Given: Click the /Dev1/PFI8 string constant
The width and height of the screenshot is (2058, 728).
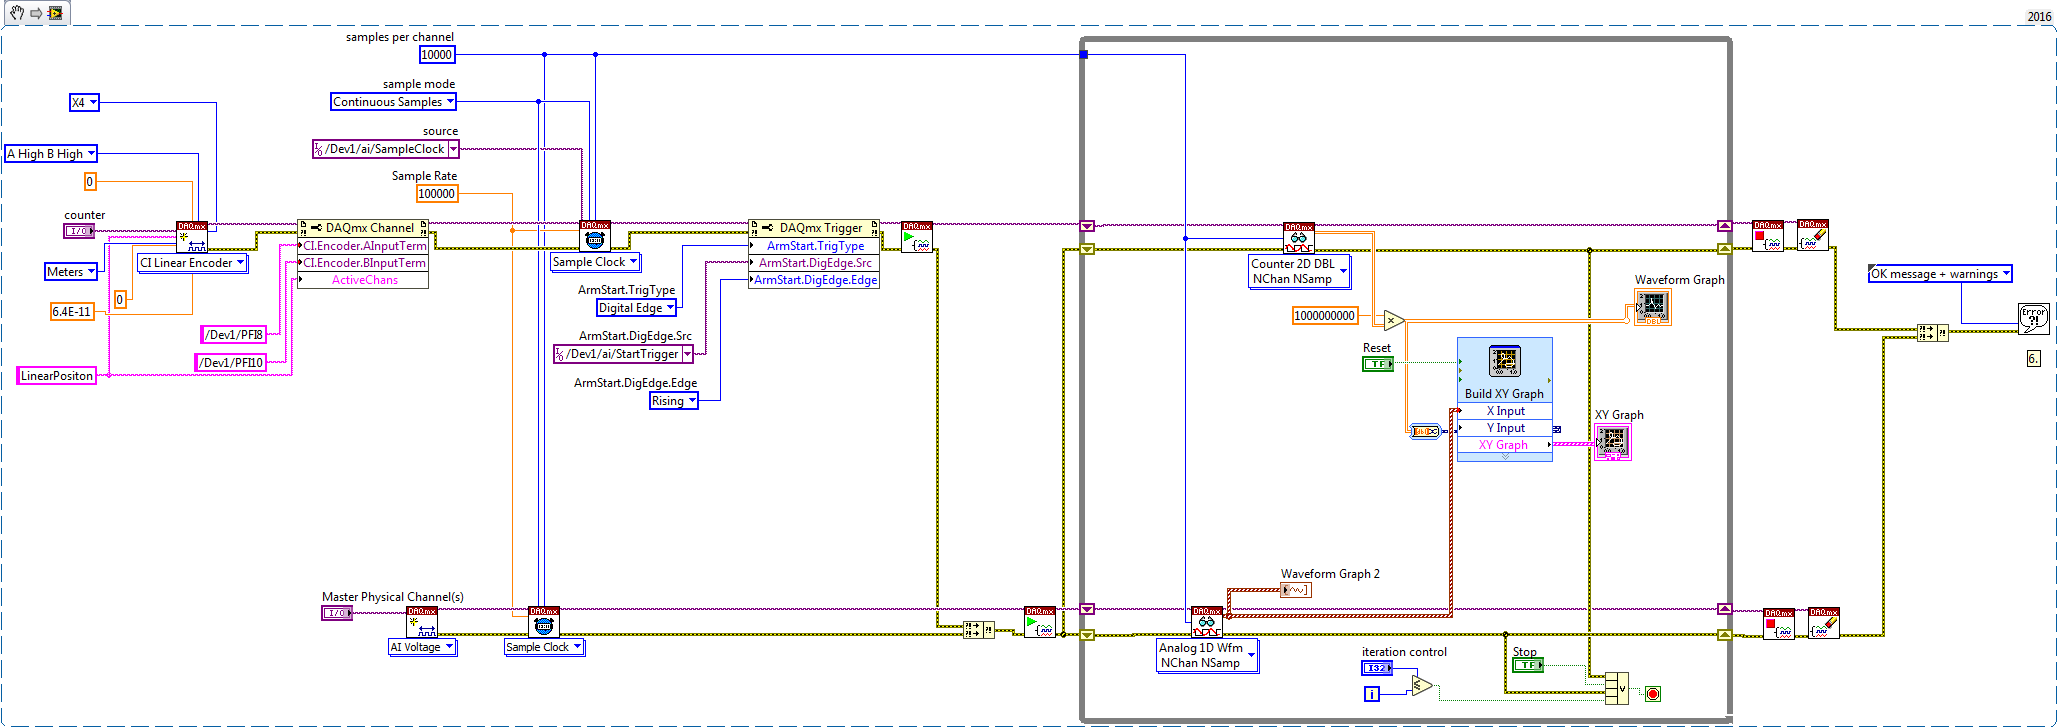Looking at the screenshot, I should pyautogui.click(x=234, y=334).
